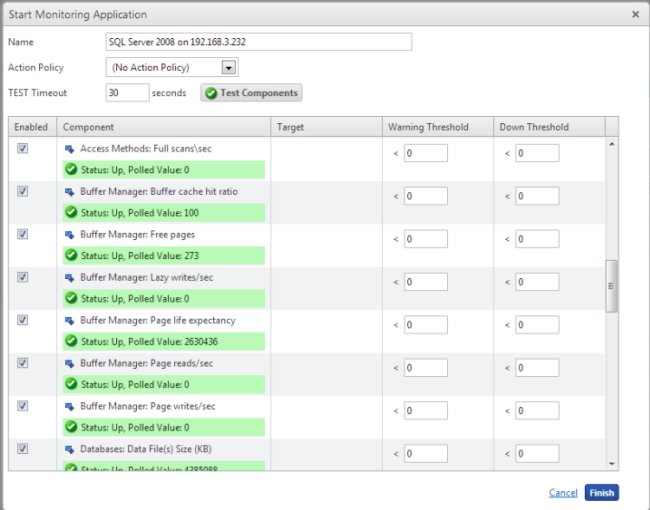Click the Warning Threshold column header
Image resolution: width=650 pixels, height=510 pixels.
(438, 127)
